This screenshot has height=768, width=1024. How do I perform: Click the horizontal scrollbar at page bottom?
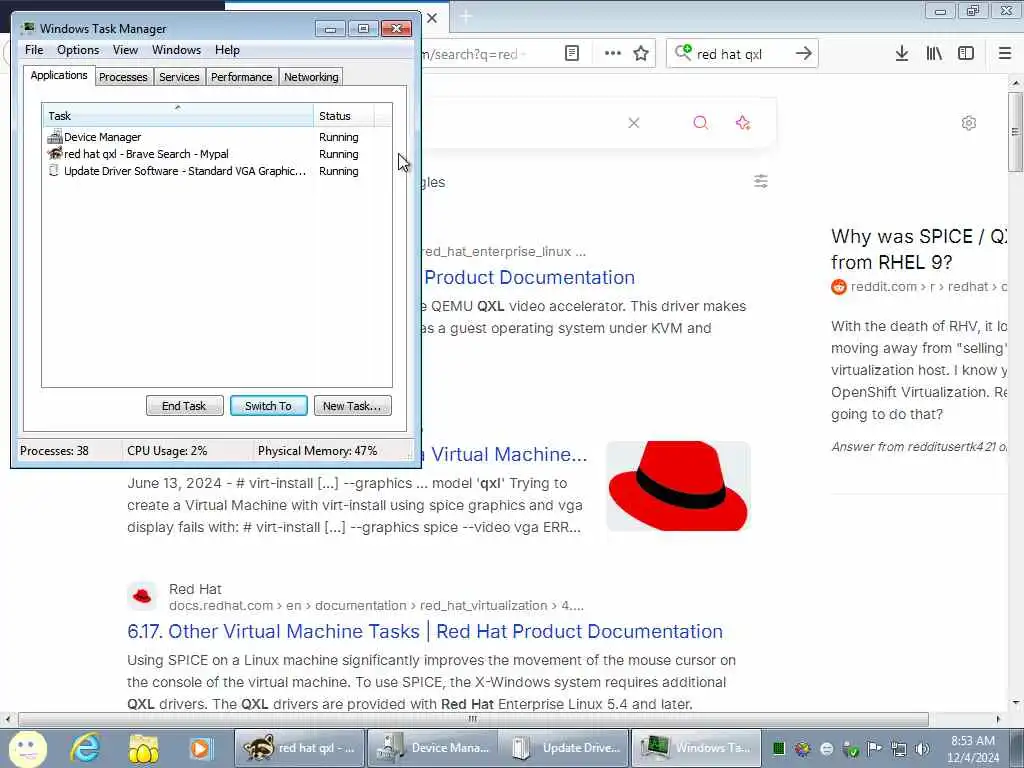(473, 719)
